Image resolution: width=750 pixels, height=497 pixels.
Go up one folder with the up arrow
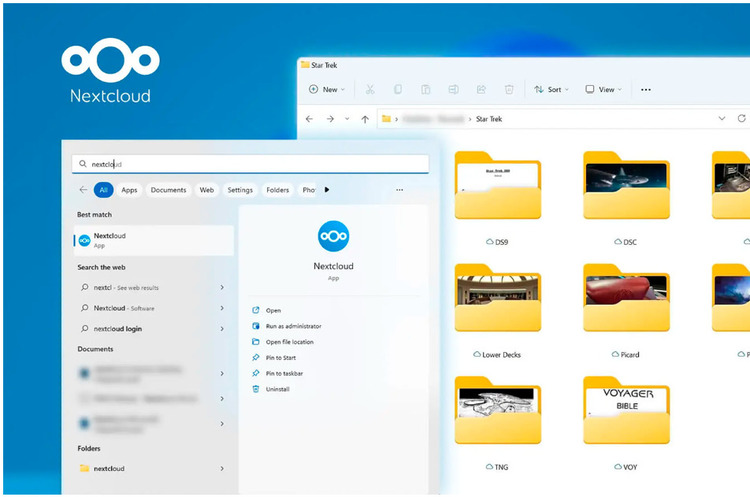pos(365,119)
